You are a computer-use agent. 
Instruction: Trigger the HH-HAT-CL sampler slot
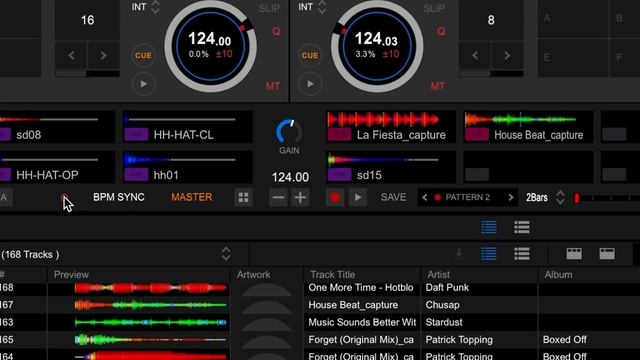coord(187,127)
